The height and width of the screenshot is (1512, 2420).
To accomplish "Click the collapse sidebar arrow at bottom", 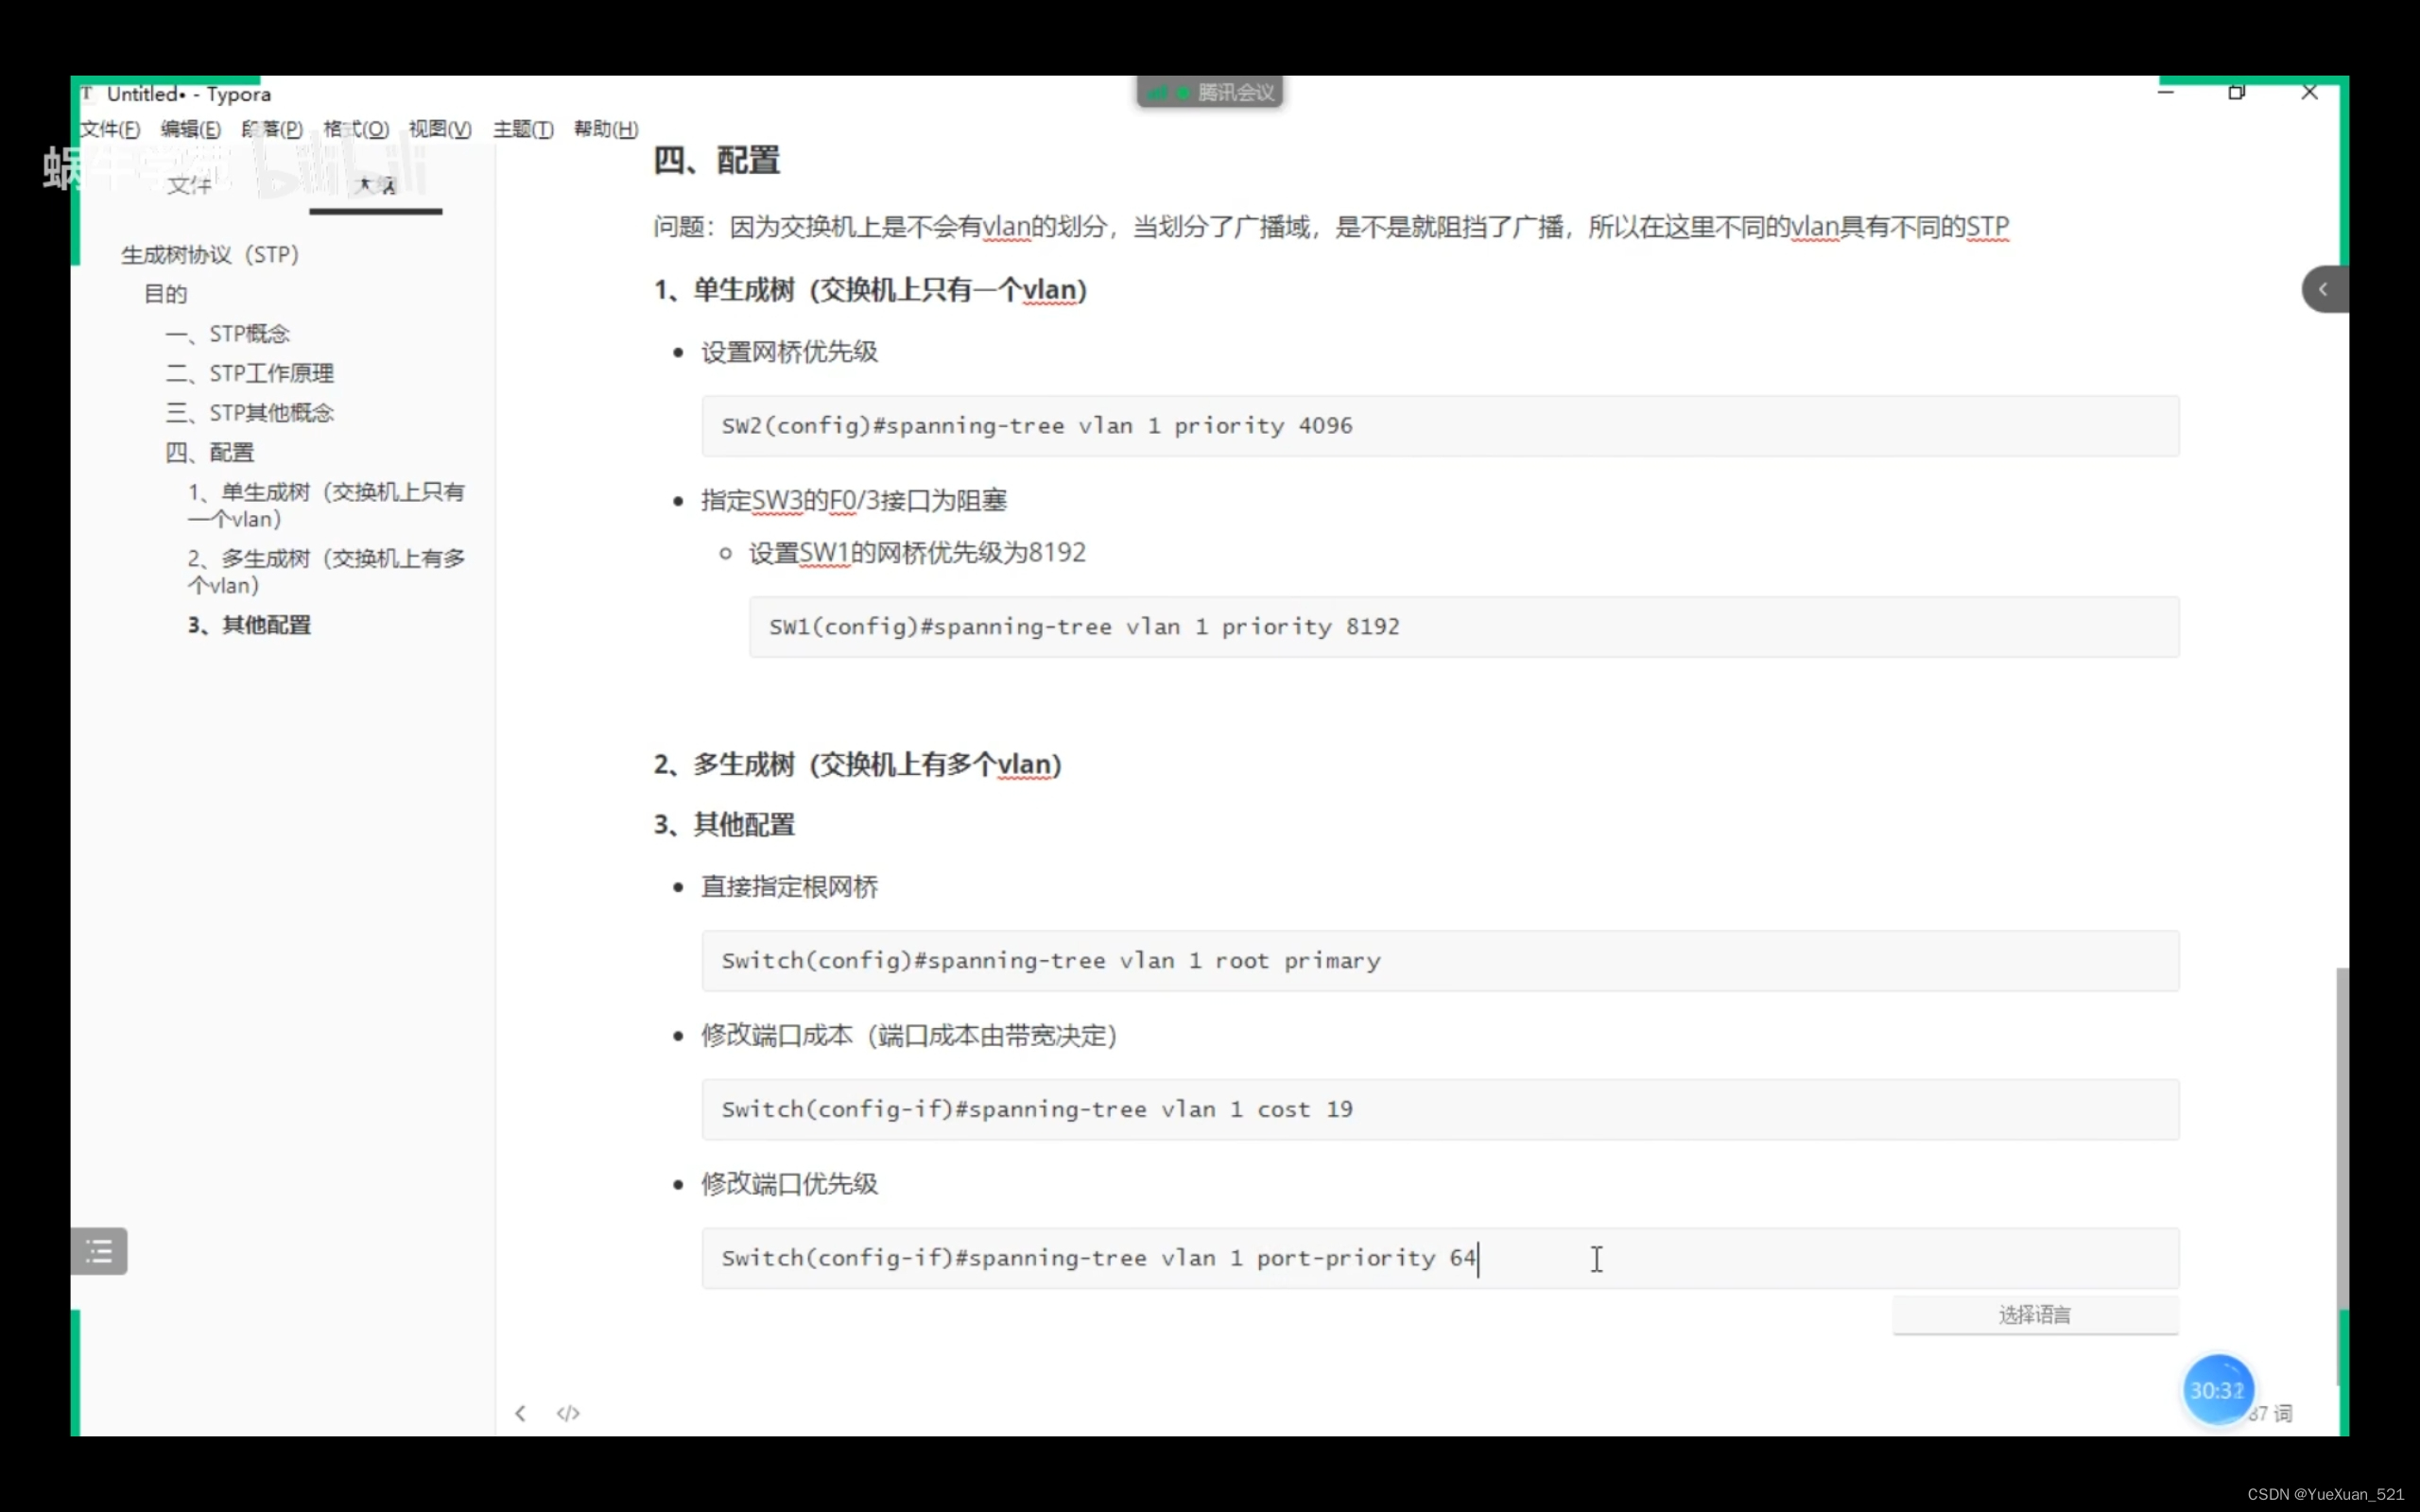I will tap(520, 1413).
